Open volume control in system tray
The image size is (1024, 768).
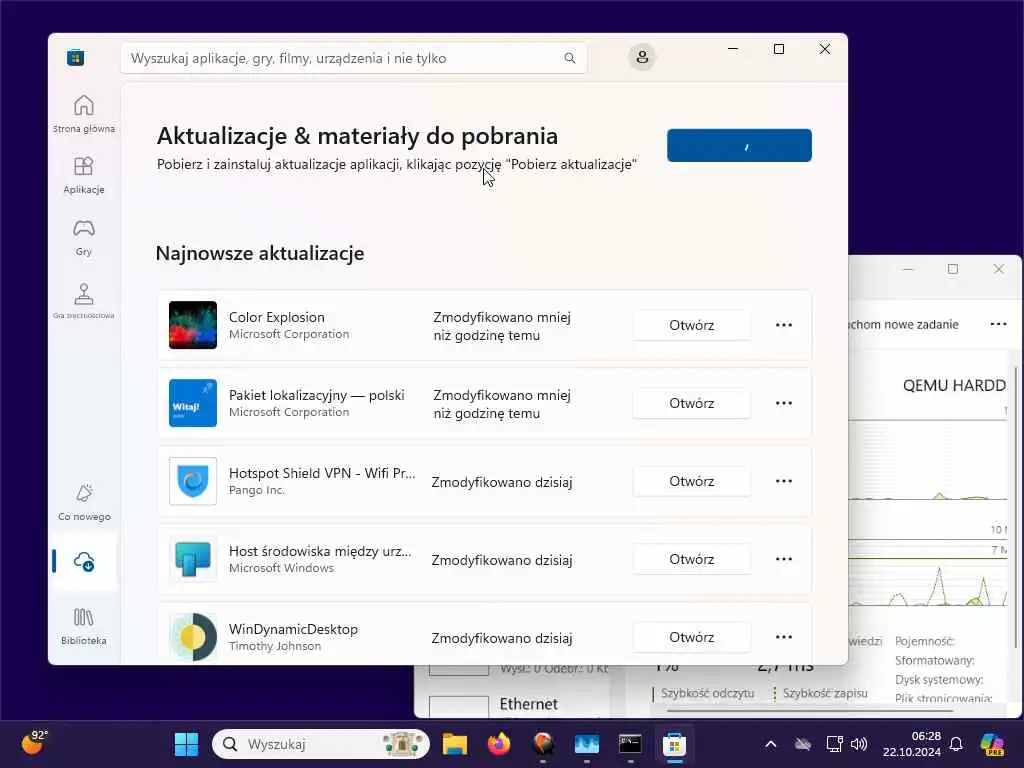pyautogui.click(x=859, y=744)
